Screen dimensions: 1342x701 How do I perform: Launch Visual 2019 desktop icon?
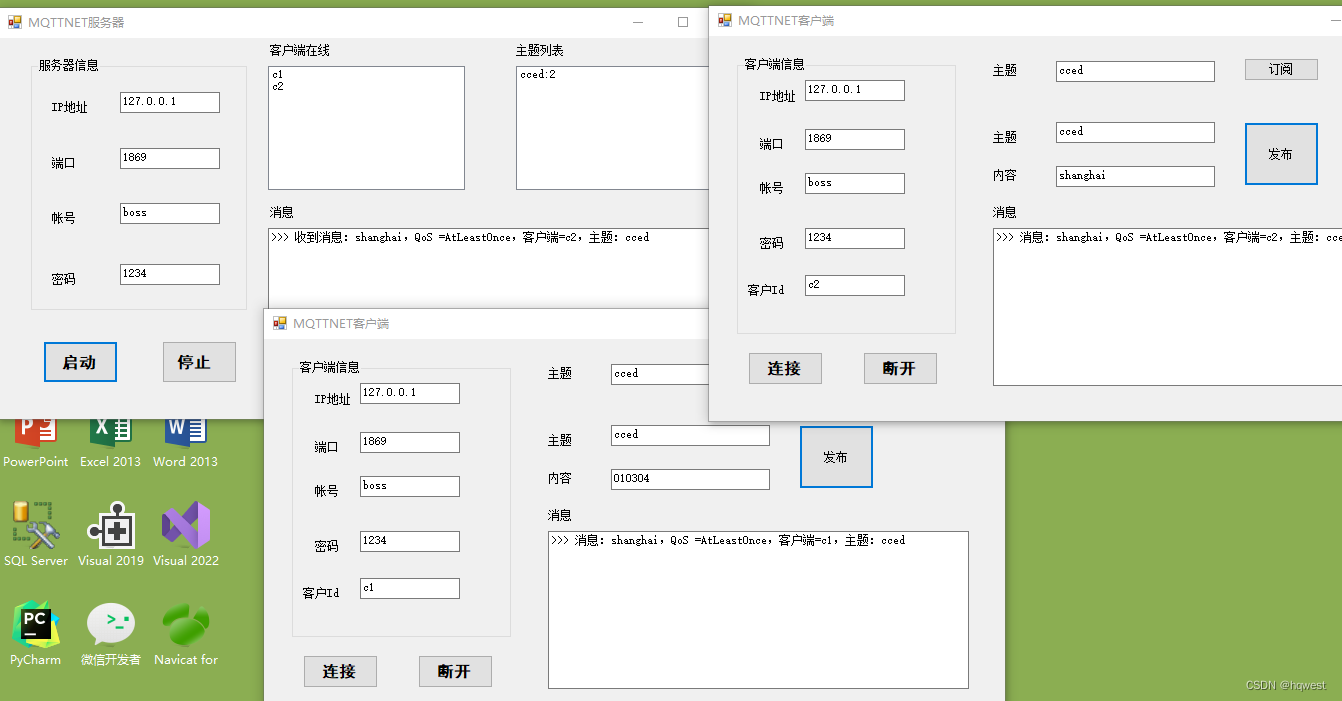pos(110,534)
